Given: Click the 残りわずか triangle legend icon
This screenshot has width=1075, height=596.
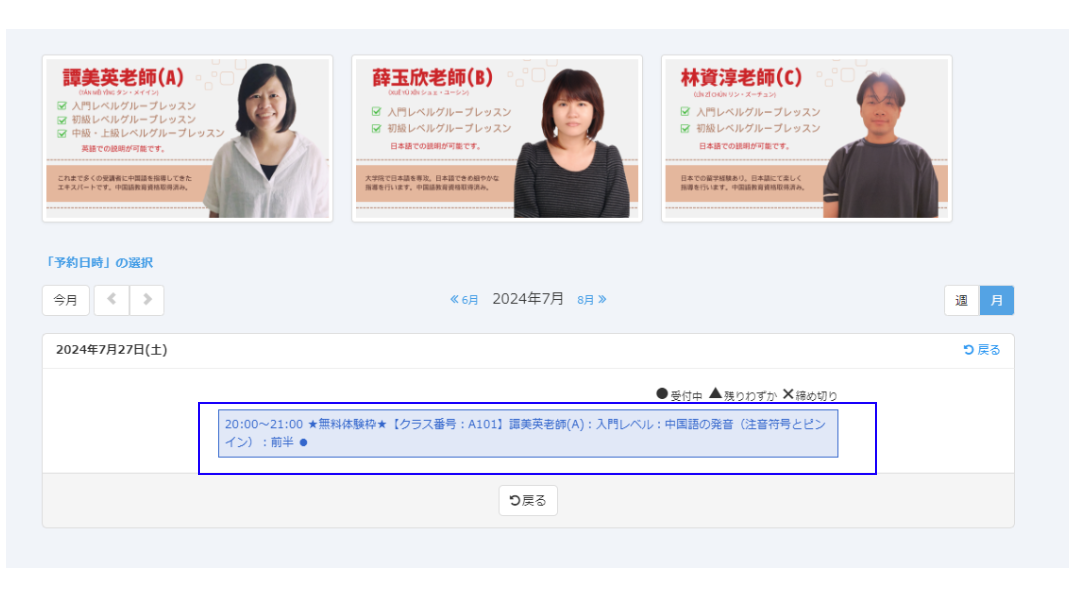Looking at the screenshot, I should point(715,394).
